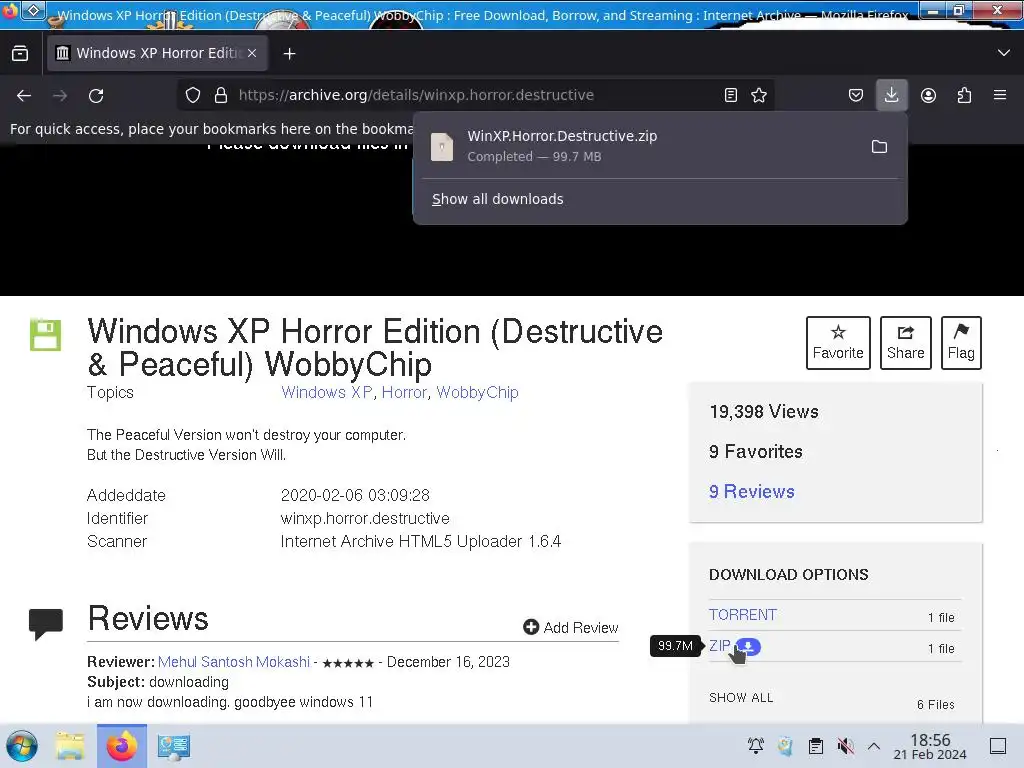
Task: Open the system settings taskbar icon
Action: click(174, 746)
